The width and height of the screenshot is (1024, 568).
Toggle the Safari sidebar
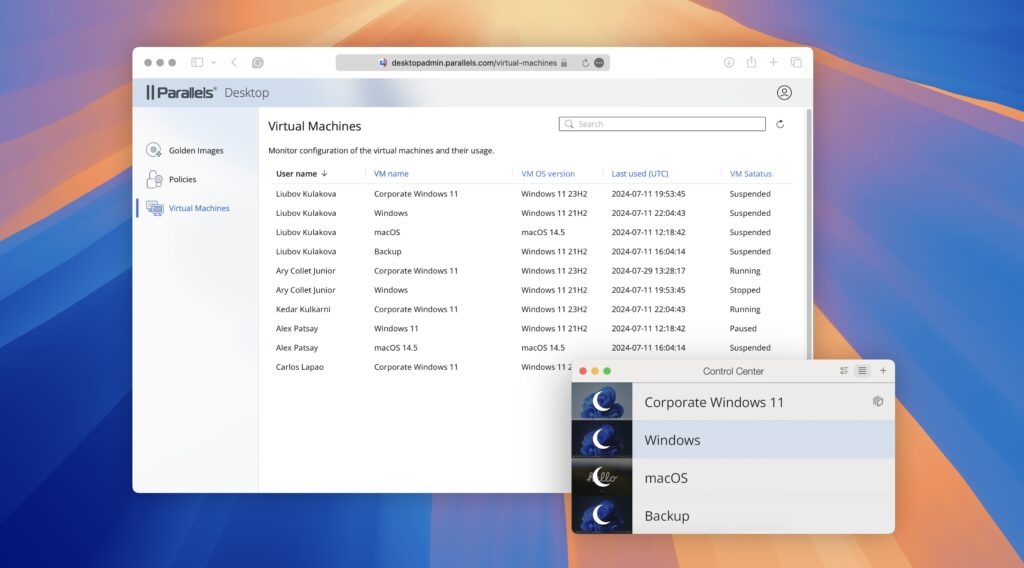[x=197, y=62]
